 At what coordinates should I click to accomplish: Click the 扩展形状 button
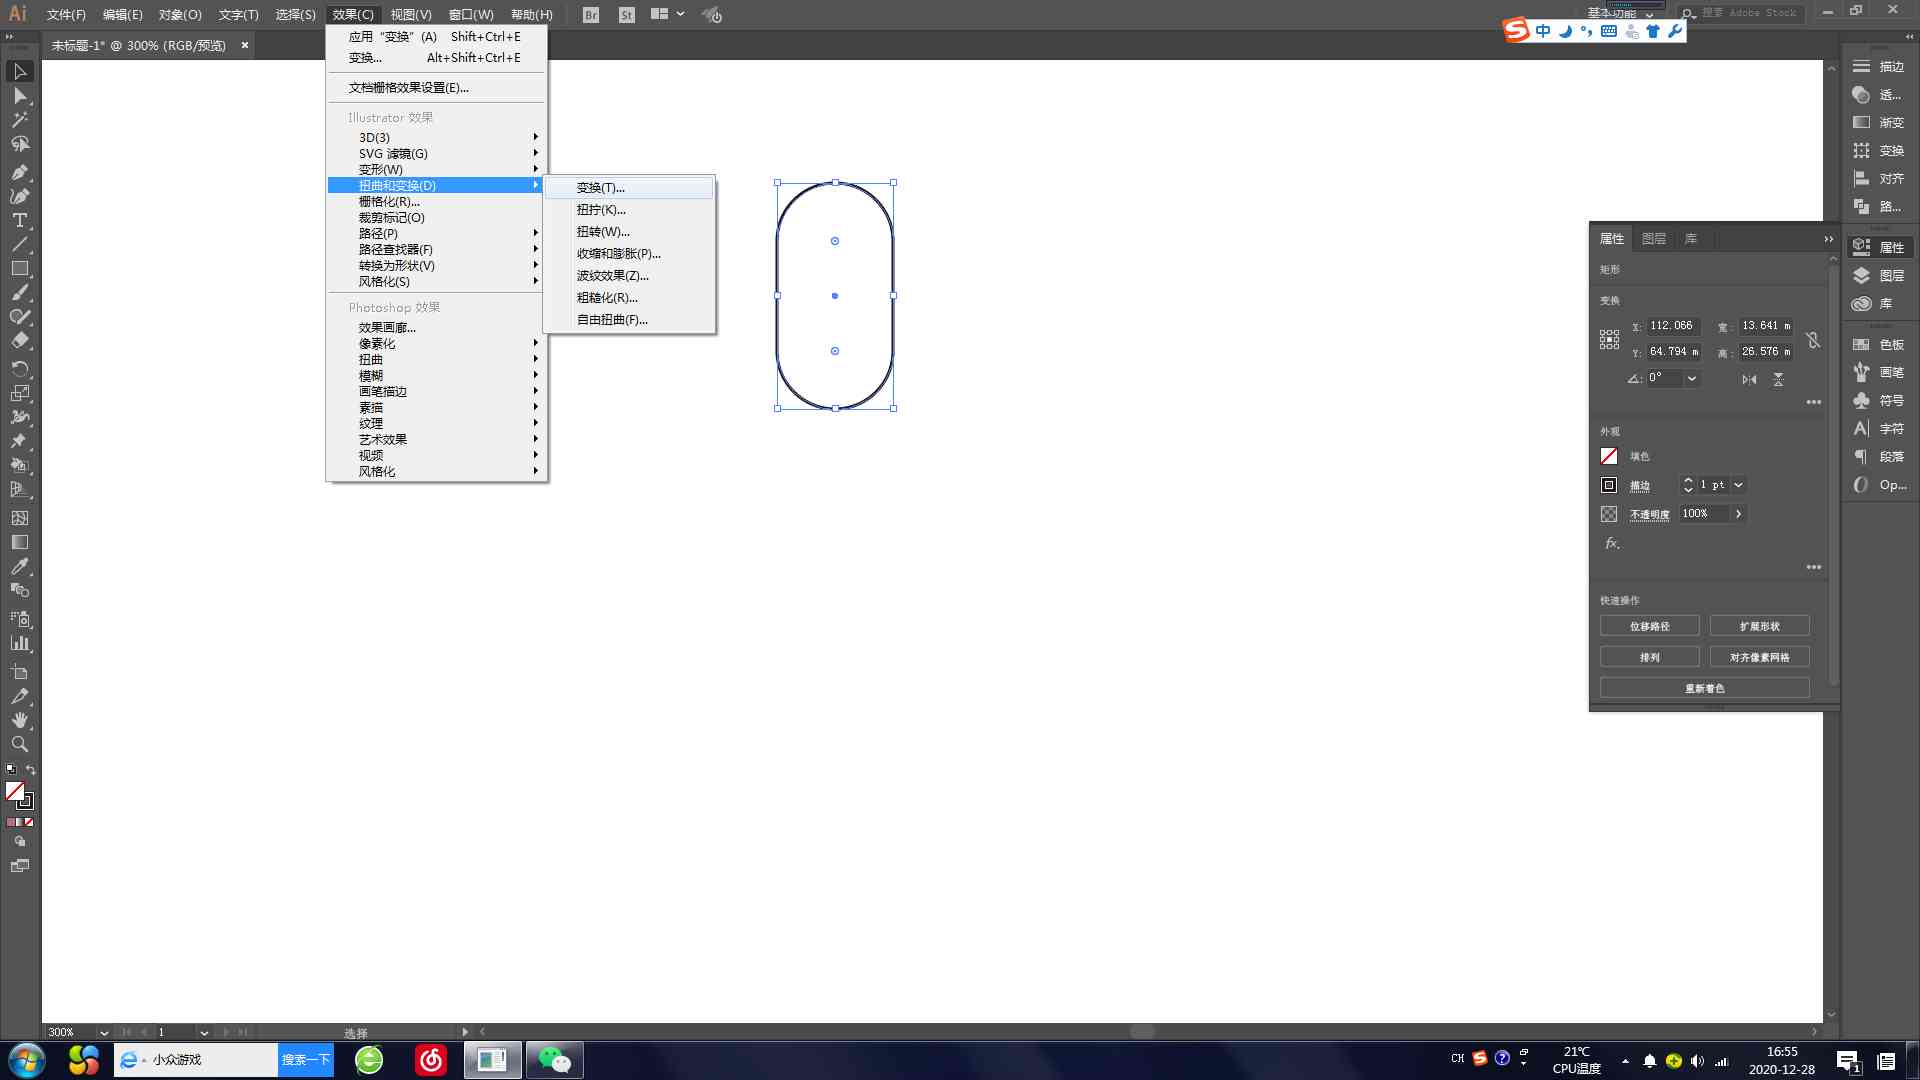coord(1759,626)
